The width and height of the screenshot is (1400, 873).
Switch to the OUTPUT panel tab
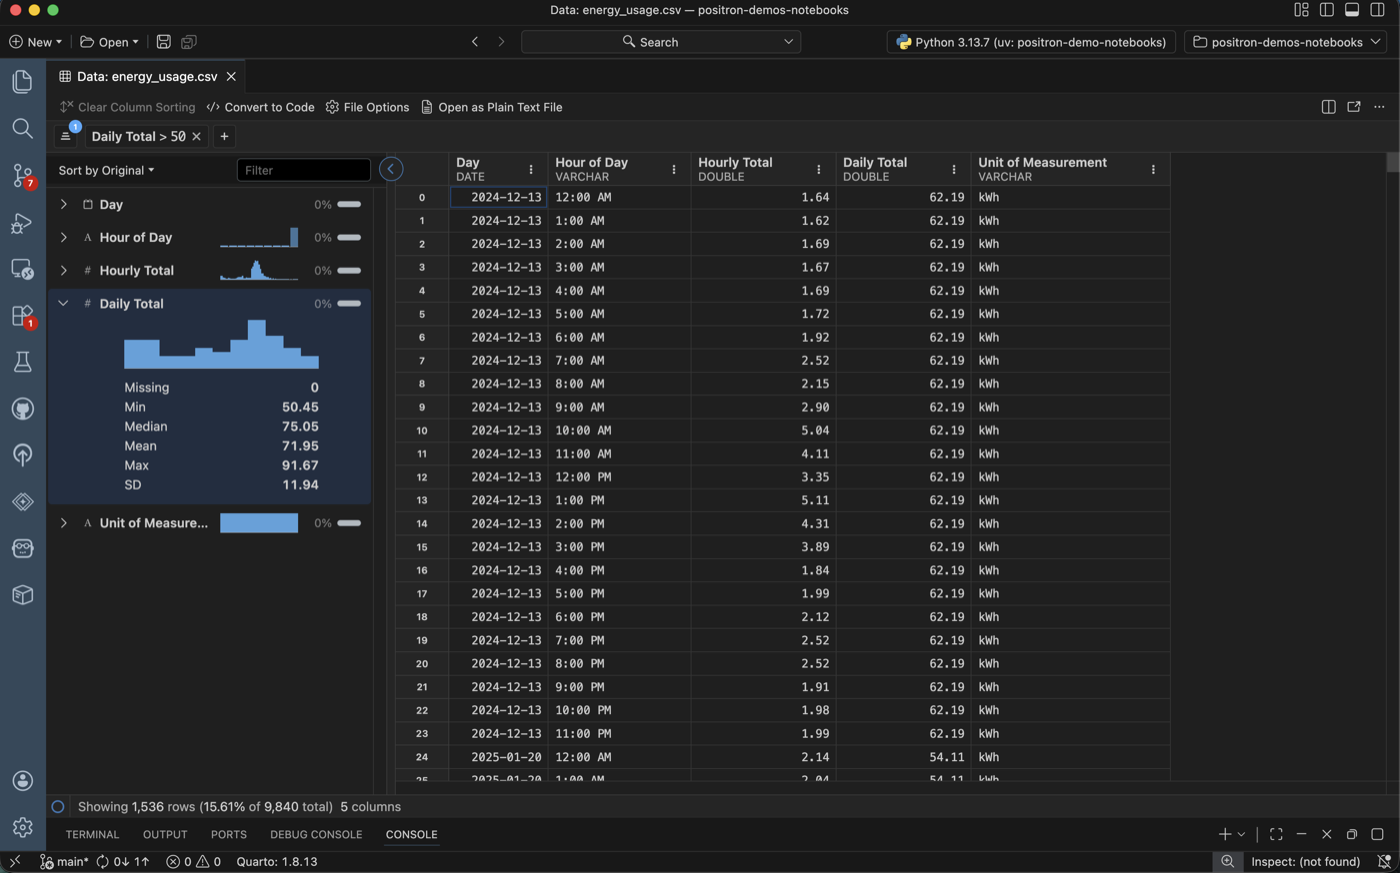[165, 834]
